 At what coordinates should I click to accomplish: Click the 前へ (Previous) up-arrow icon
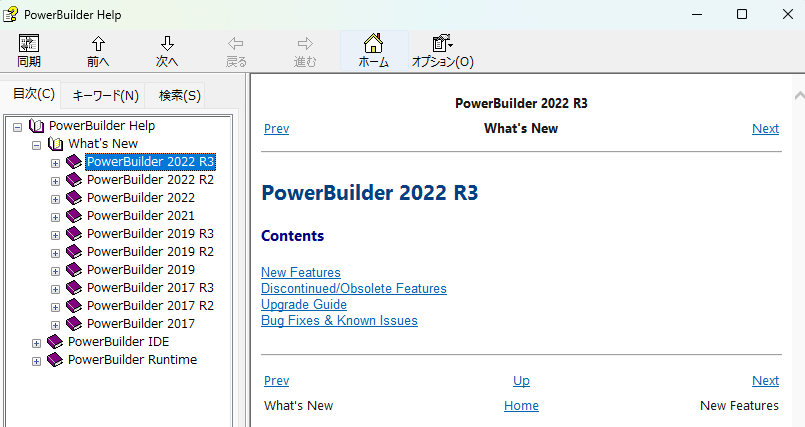(x=98, y=45)
